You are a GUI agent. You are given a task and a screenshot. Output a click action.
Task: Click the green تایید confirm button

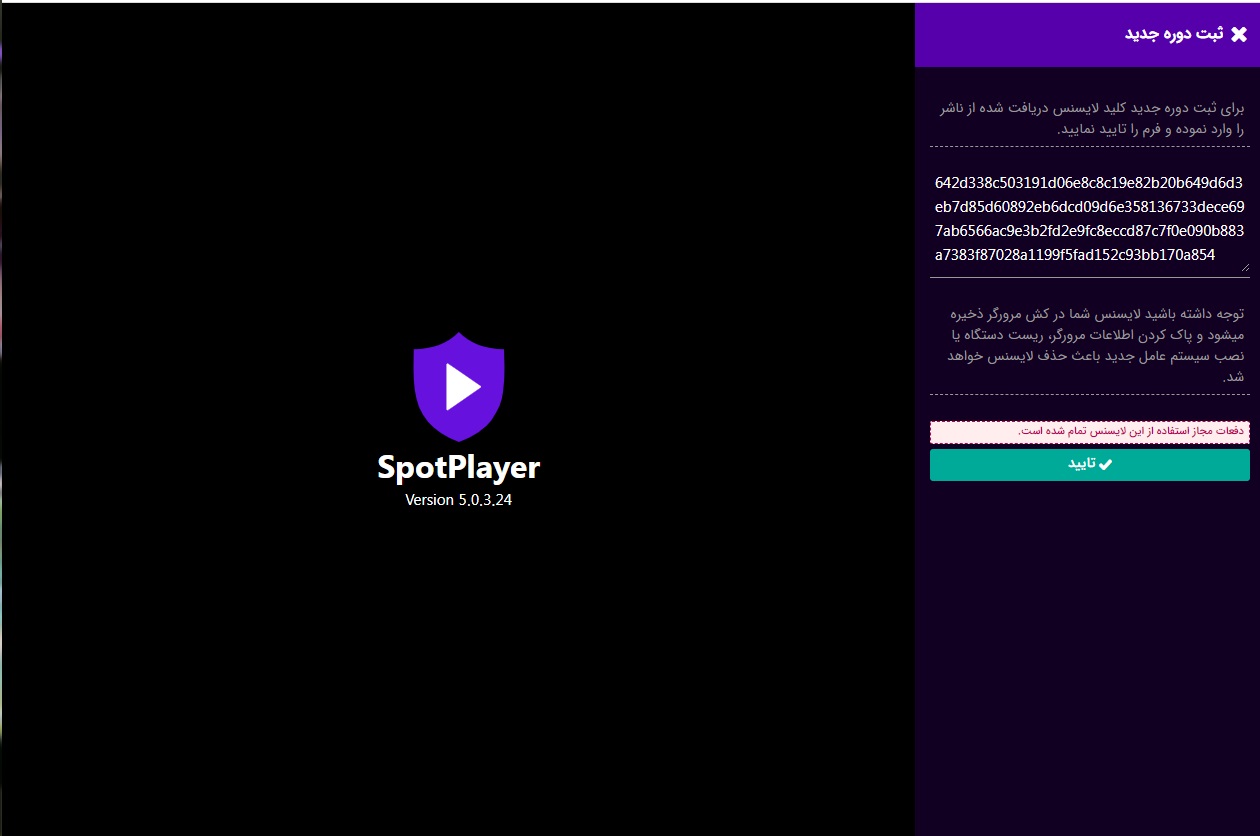click(x=1089, y=465)
